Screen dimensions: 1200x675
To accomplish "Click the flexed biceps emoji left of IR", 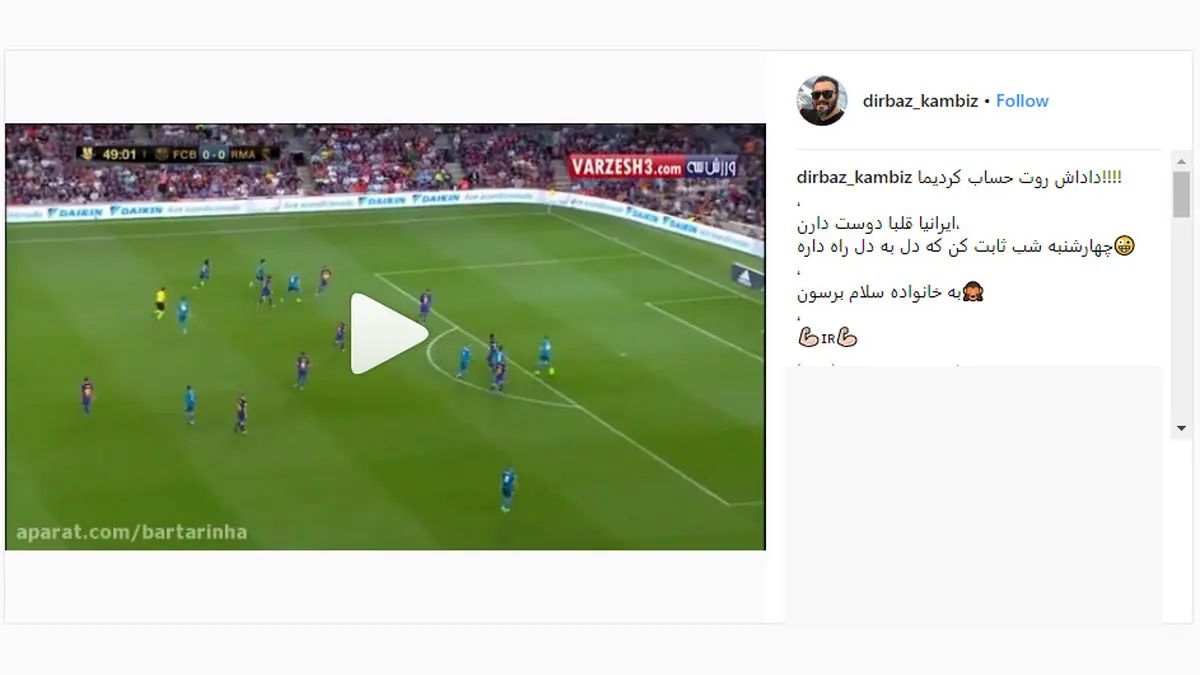I will [808, 338].
